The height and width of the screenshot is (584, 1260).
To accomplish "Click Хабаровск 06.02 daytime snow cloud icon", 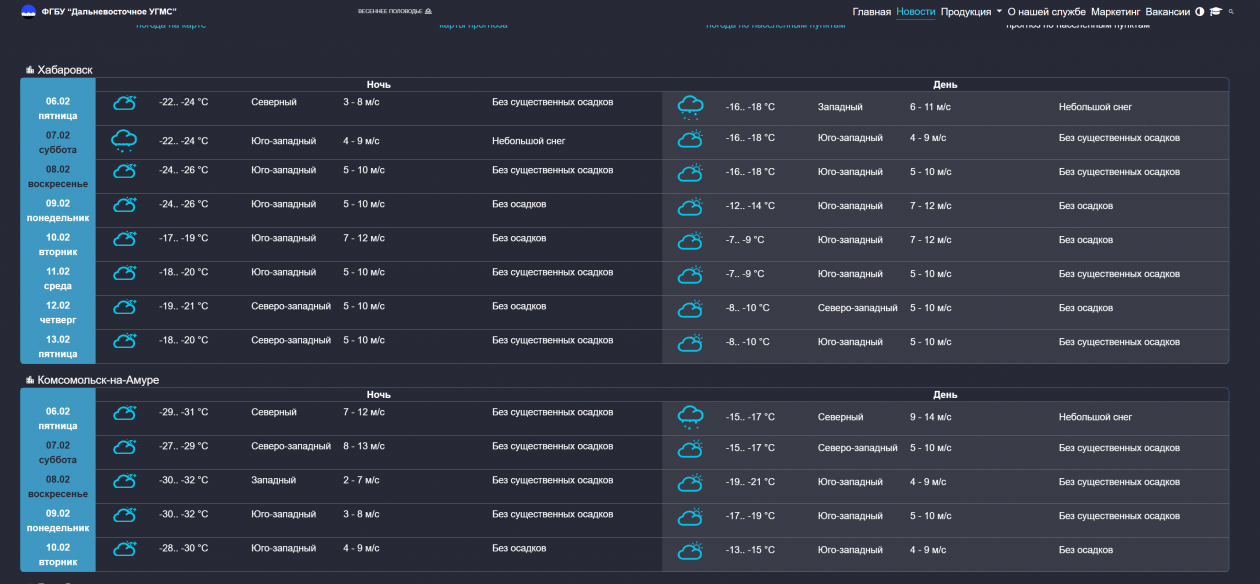I will pos(690,107).
